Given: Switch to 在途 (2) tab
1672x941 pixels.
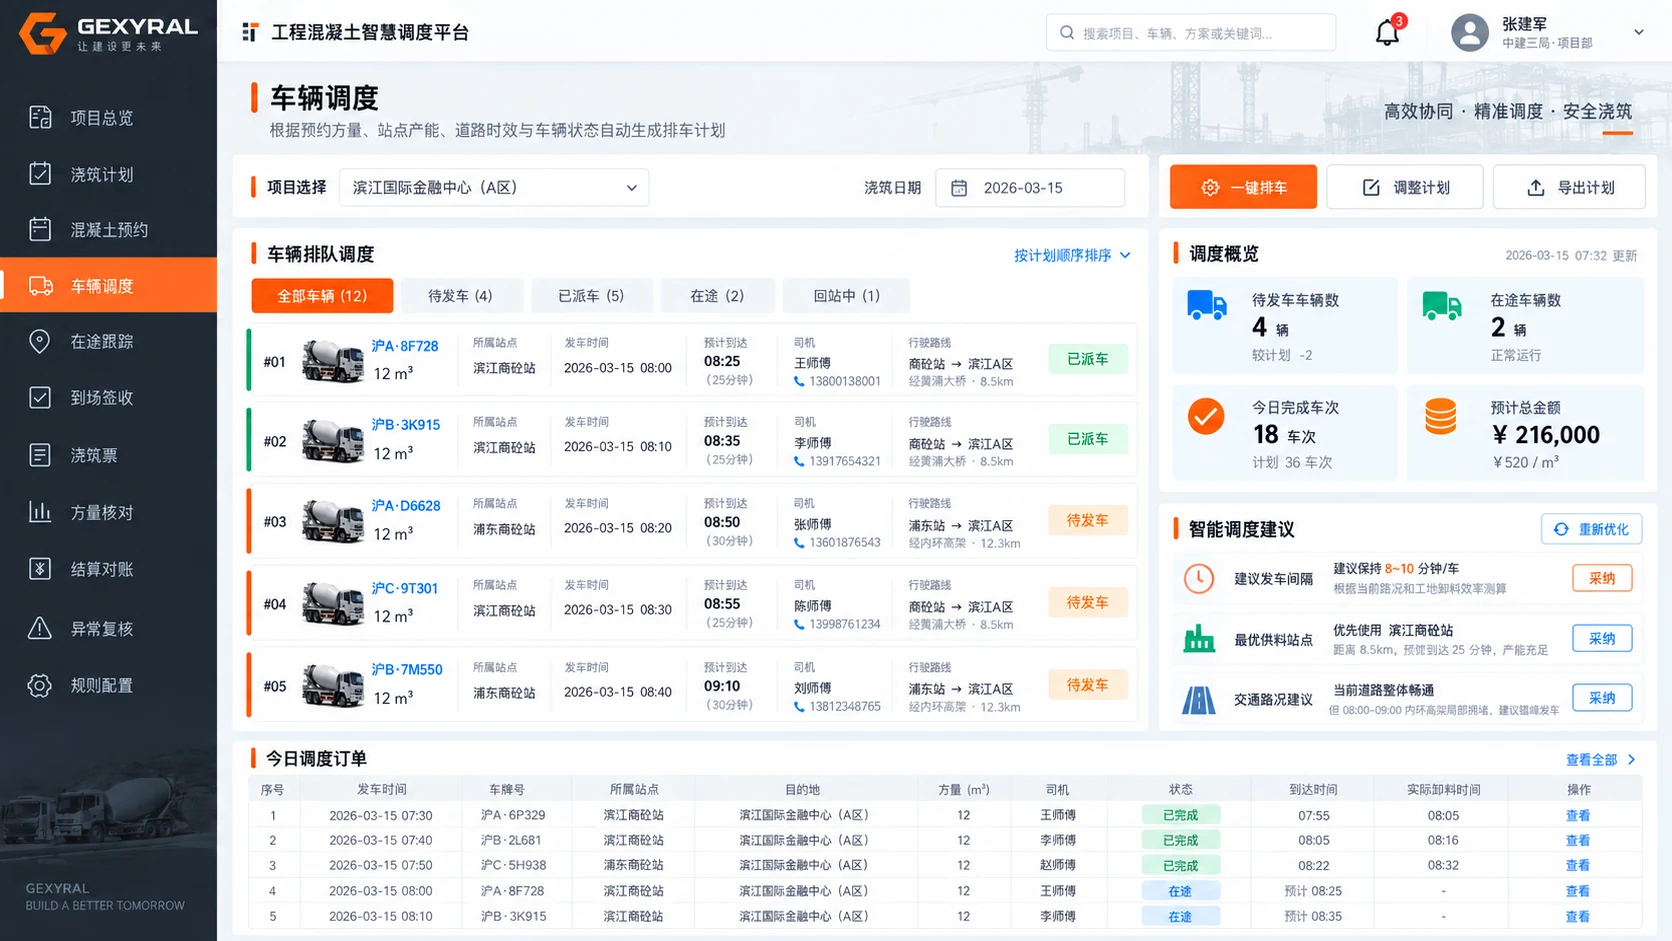Looking at the screenshot, I should point(717,296).
